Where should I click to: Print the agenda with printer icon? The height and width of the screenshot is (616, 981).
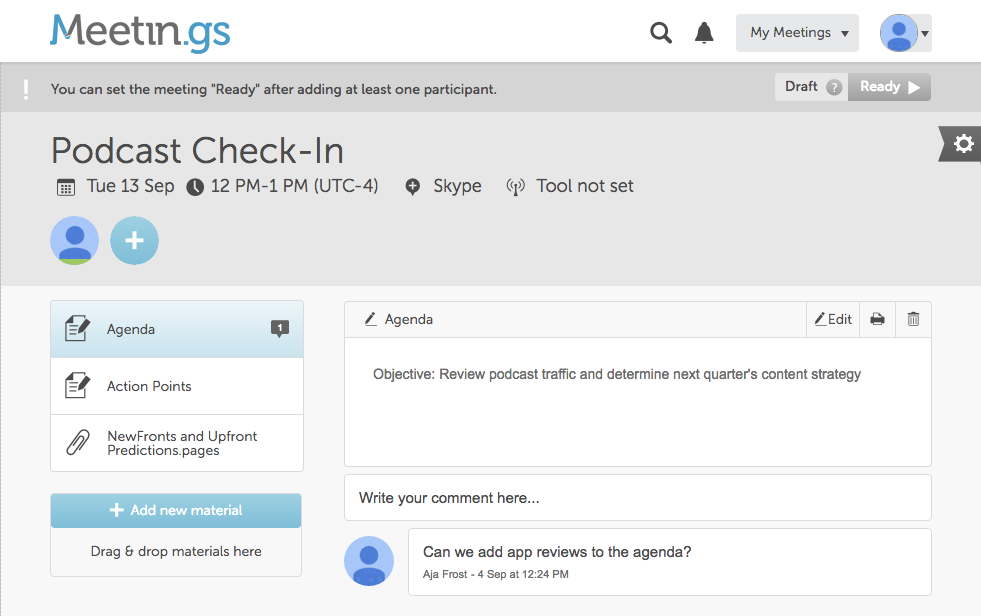coord(877,319)
